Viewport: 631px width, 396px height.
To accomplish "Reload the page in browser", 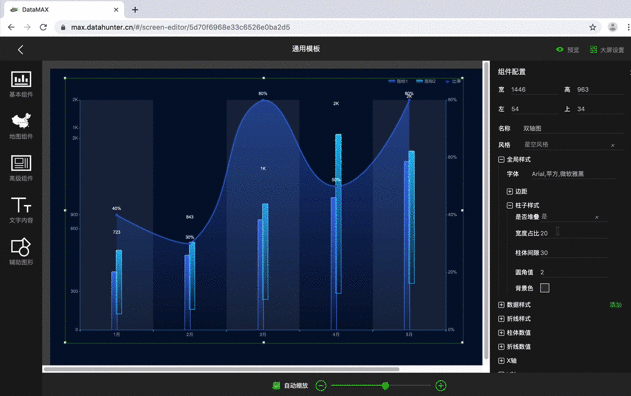I will [x=43, y=27].
